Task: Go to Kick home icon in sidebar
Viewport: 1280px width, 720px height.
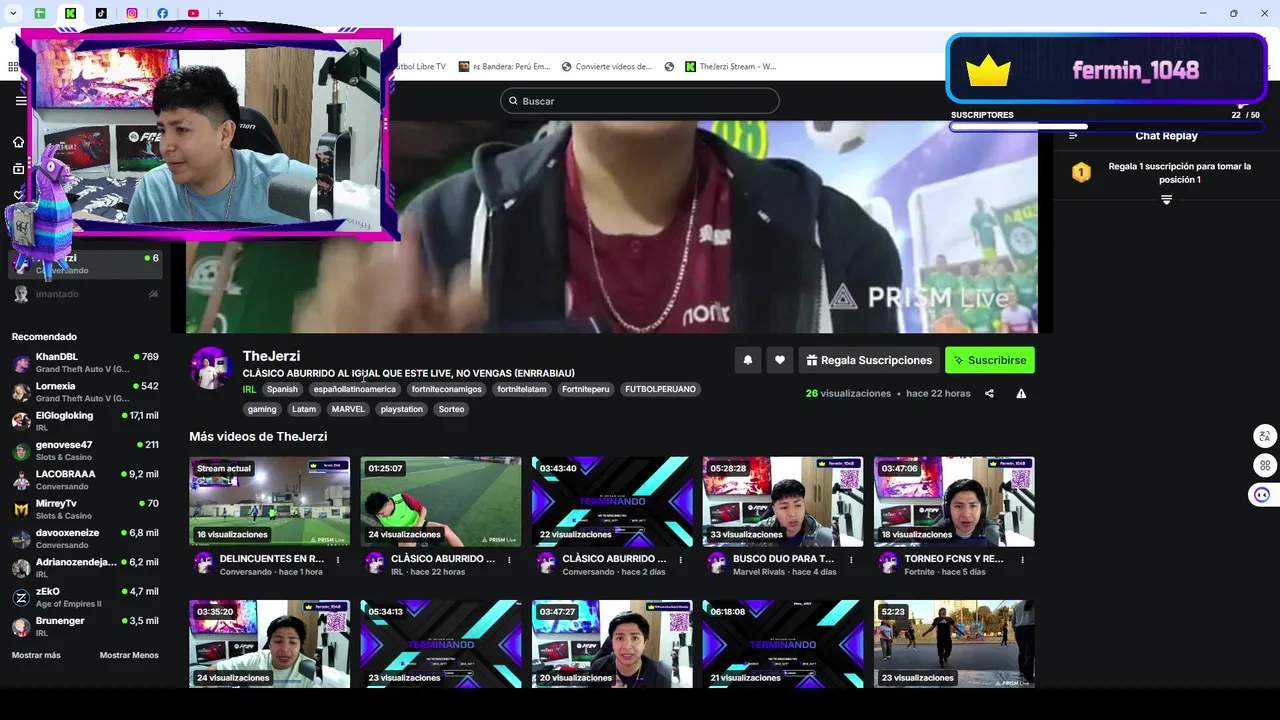Action: 18,142
